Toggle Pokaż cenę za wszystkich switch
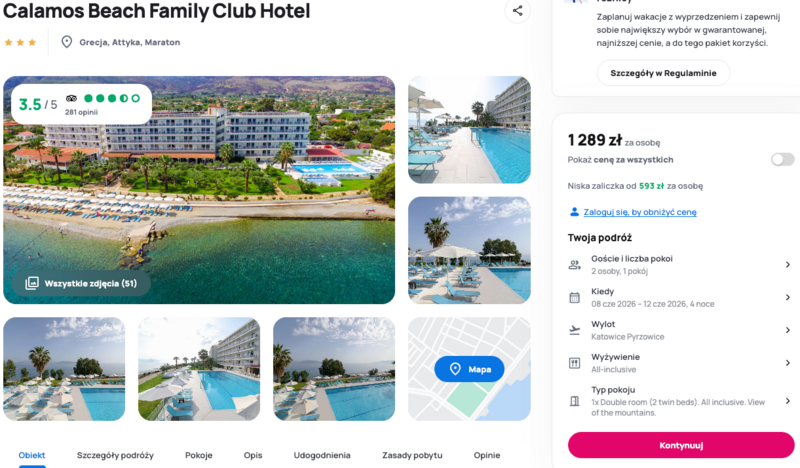800x468 pixels. point(782,160)
